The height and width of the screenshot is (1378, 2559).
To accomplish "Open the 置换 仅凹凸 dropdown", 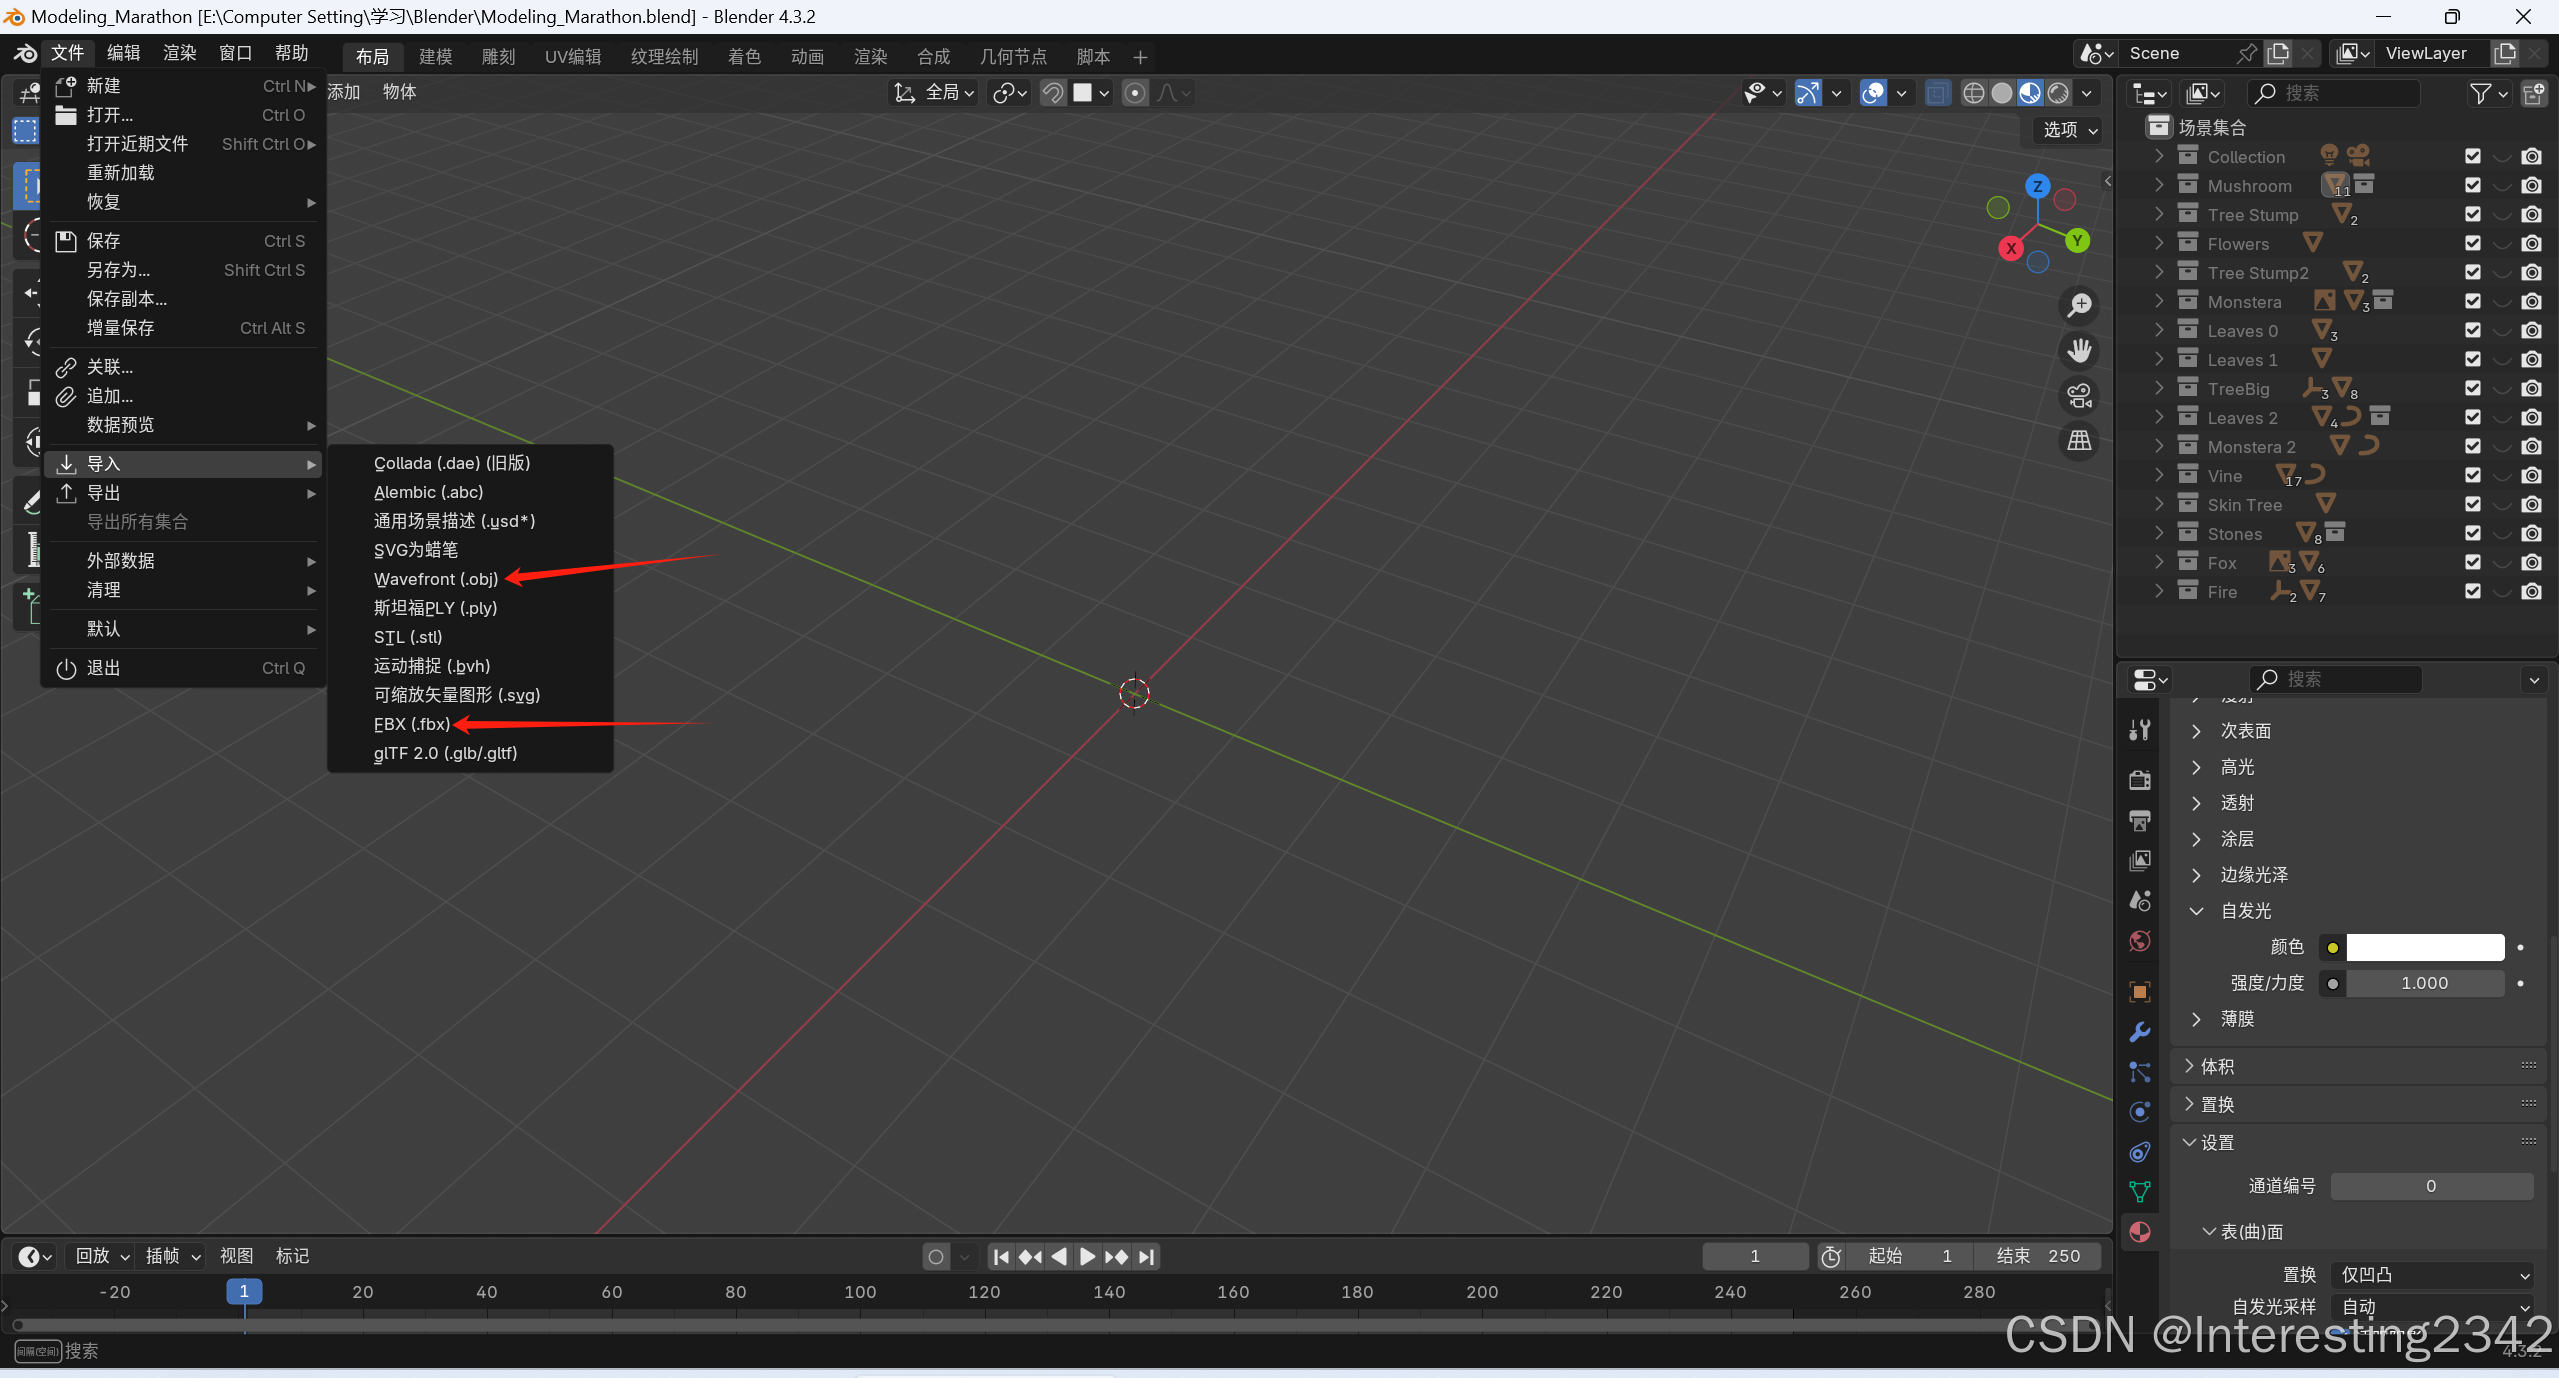I will pyautogui.click(x=2431, y=1274).
